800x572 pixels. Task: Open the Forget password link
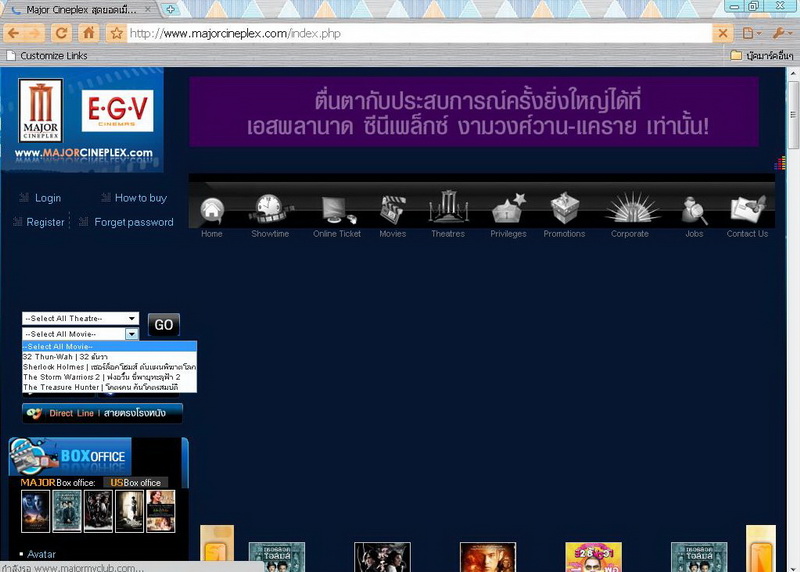coord(134,222)
